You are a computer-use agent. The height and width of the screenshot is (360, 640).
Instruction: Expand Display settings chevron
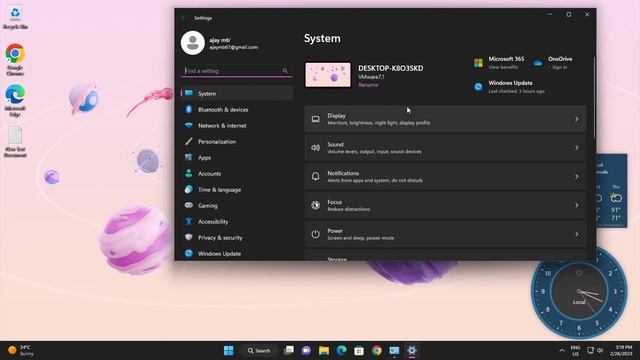pos(577,119)
